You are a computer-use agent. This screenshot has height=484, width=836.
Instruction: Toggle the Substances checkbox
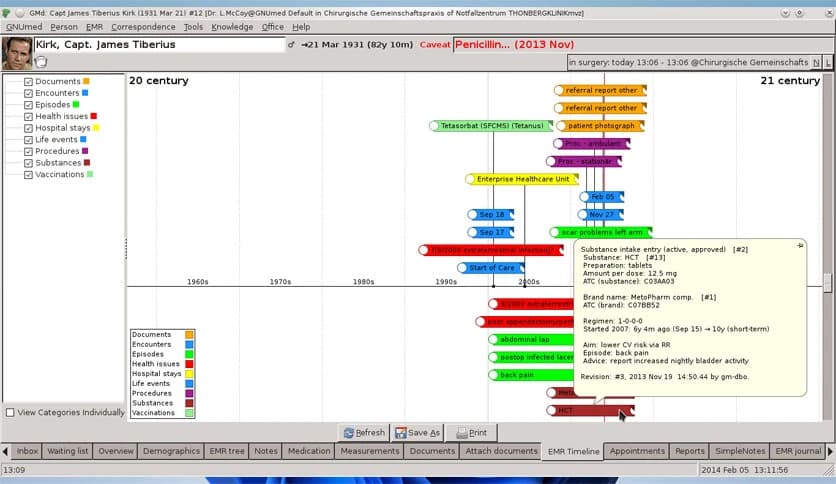(x=28, y=163)
